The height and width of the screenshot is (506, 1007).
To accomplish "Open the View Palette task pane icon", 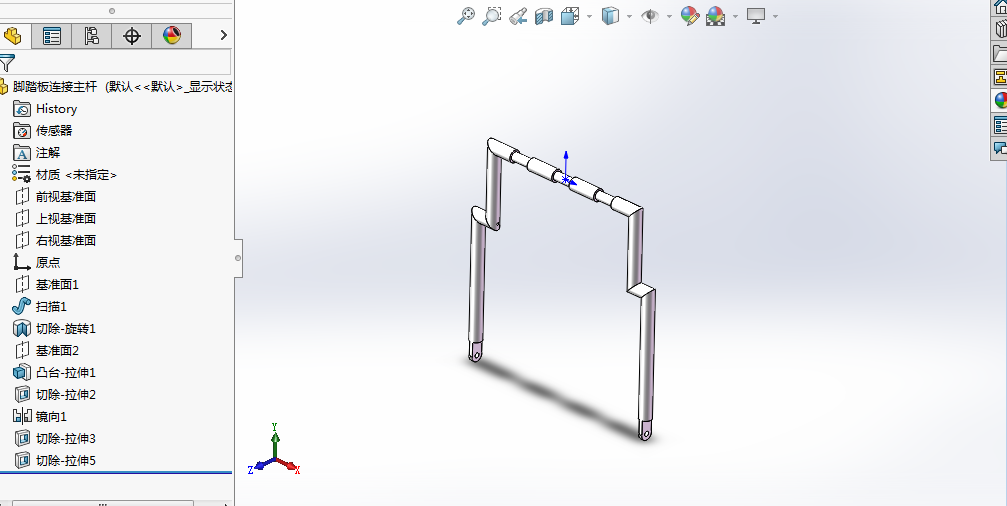I will [1001, 76].
